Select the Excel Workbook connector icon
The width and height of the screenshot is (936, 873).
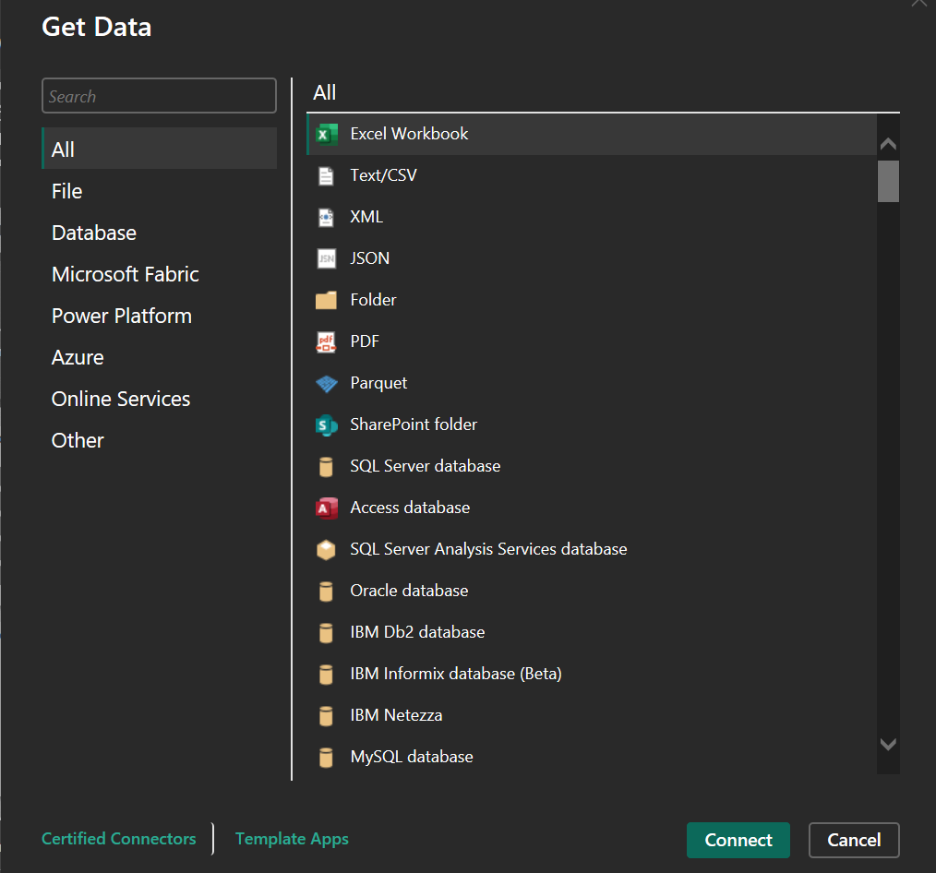coord(326,134)
